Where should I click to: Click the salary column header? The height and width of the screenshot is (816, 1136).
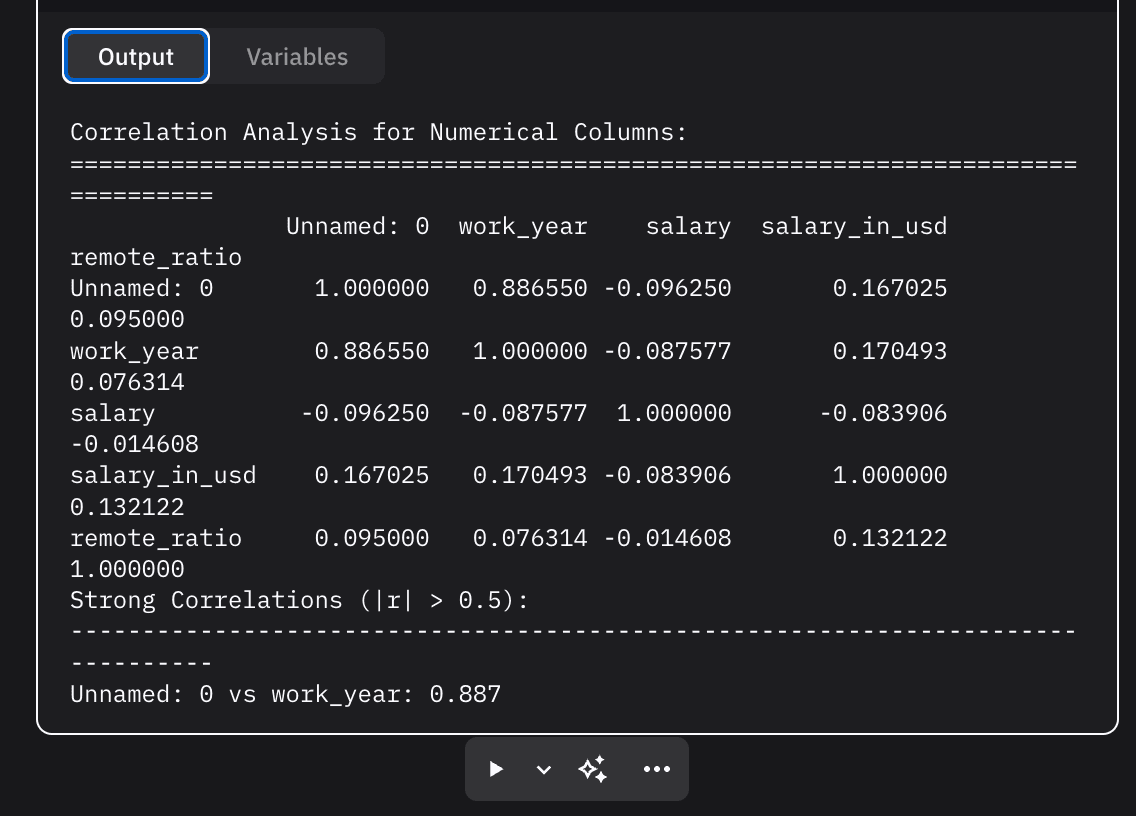688,227
